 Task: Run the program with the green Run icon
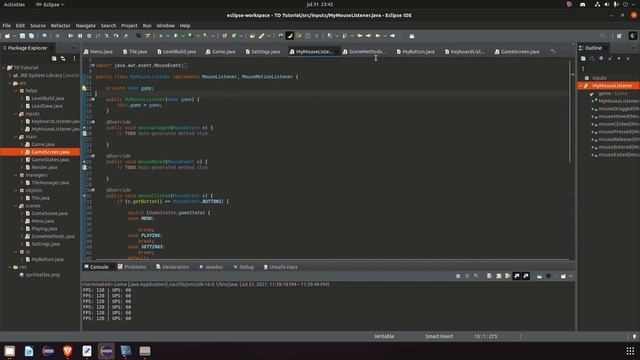176,36
